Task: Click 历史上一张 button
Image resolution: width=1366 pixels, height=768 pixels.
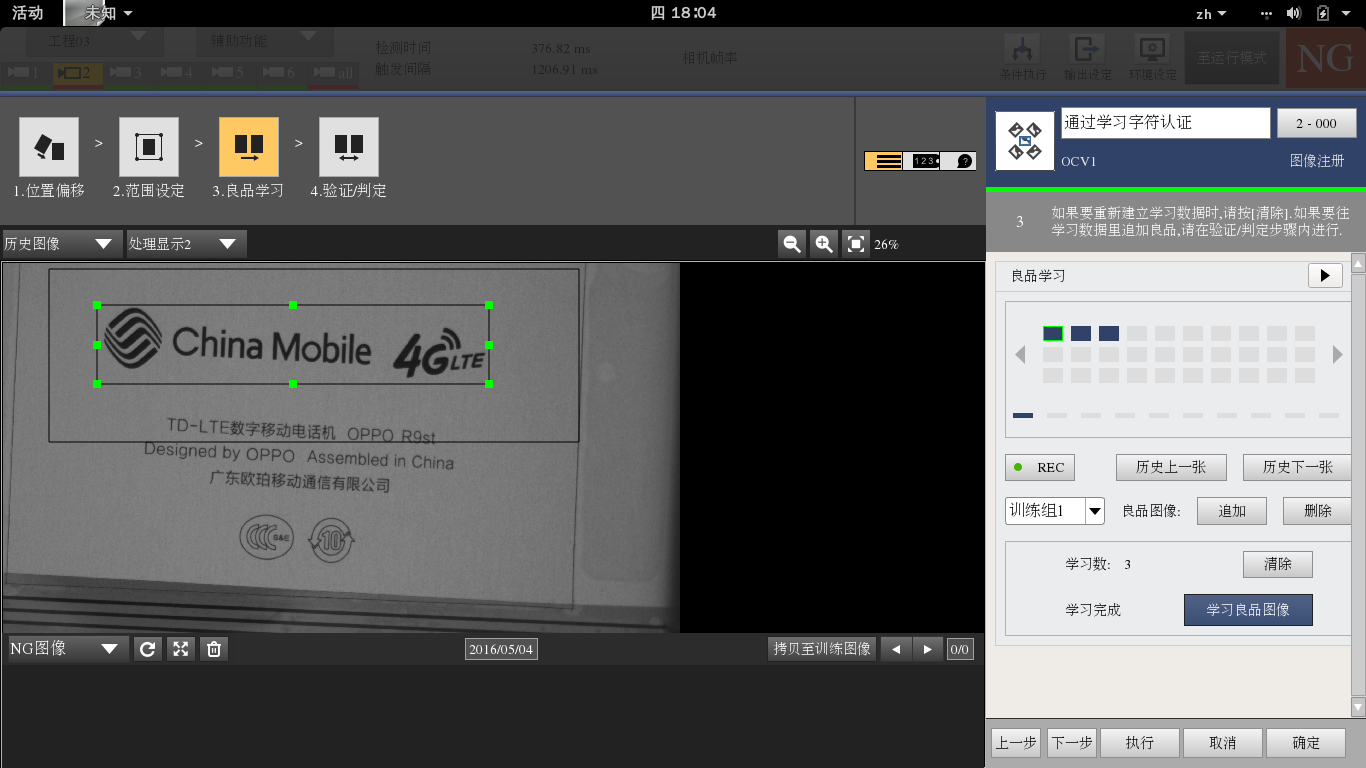Action: pyautogui.click(x=1171, y=467)
